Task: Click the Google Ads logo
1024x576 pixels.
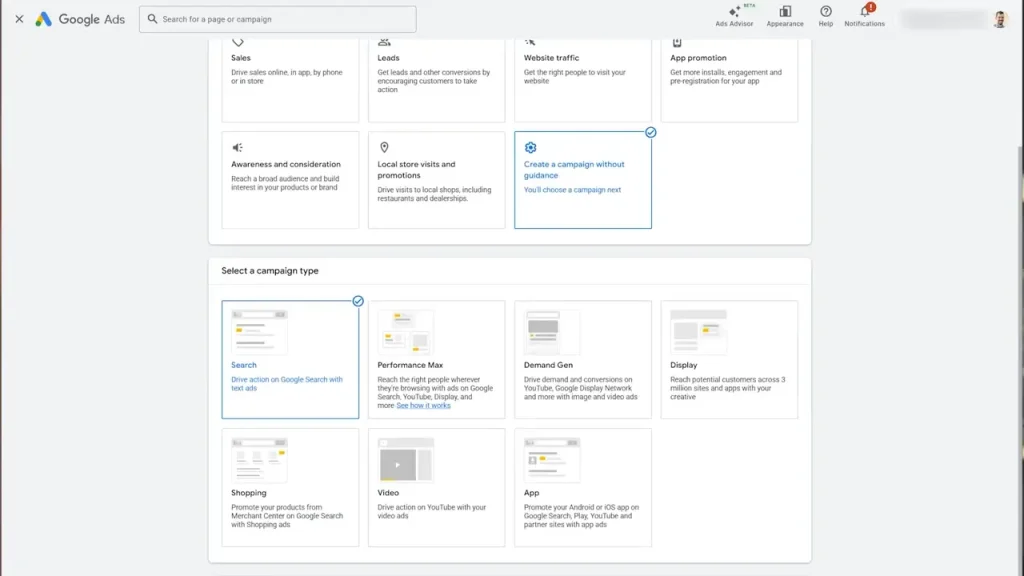Action: (80, 18)
